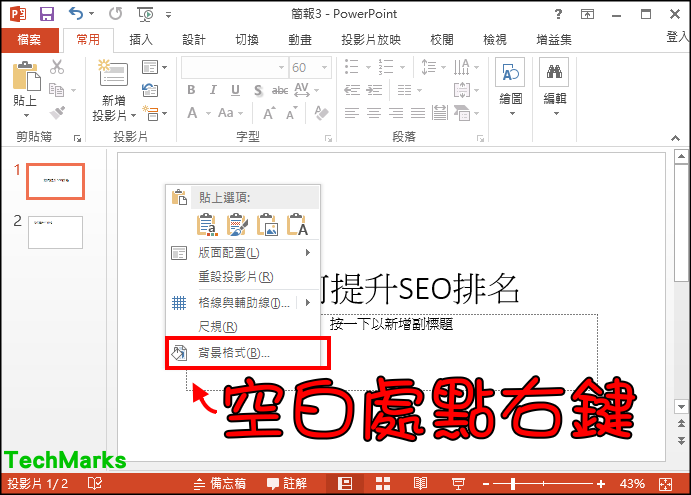The image size is (691, 495).
Task: Open the 編輯 editing button with binoculars
Action: coord(554,87)
